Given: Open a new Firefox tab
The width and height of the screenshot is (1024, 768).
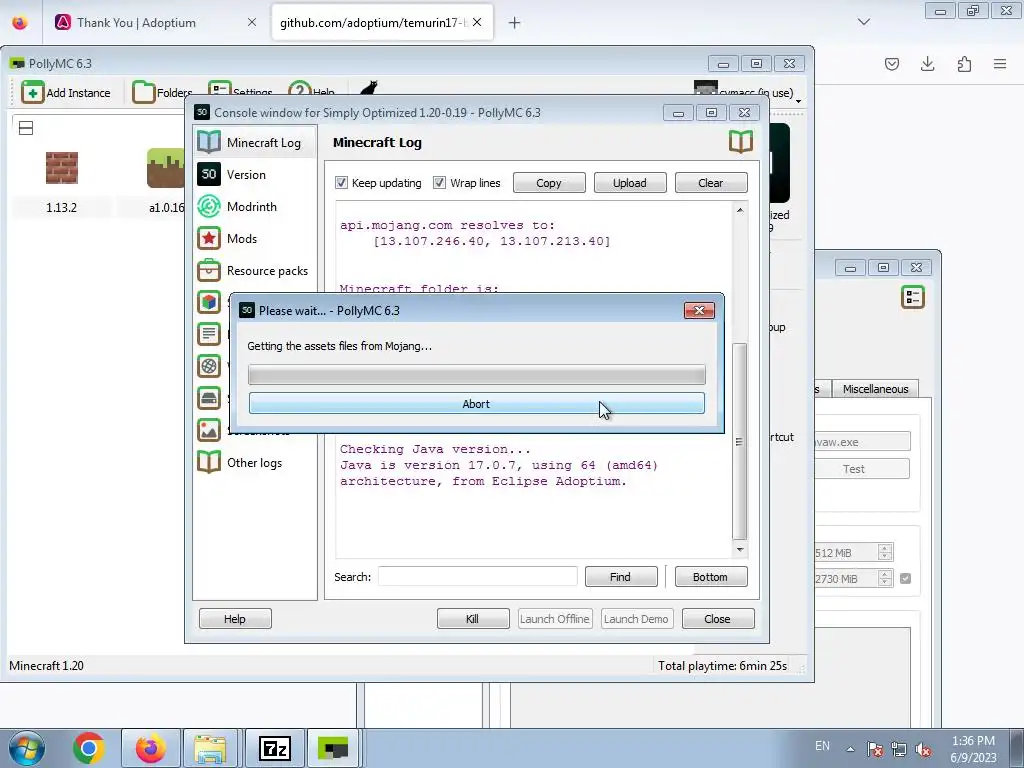Looking at the screenshot, I should coord(515,23).
